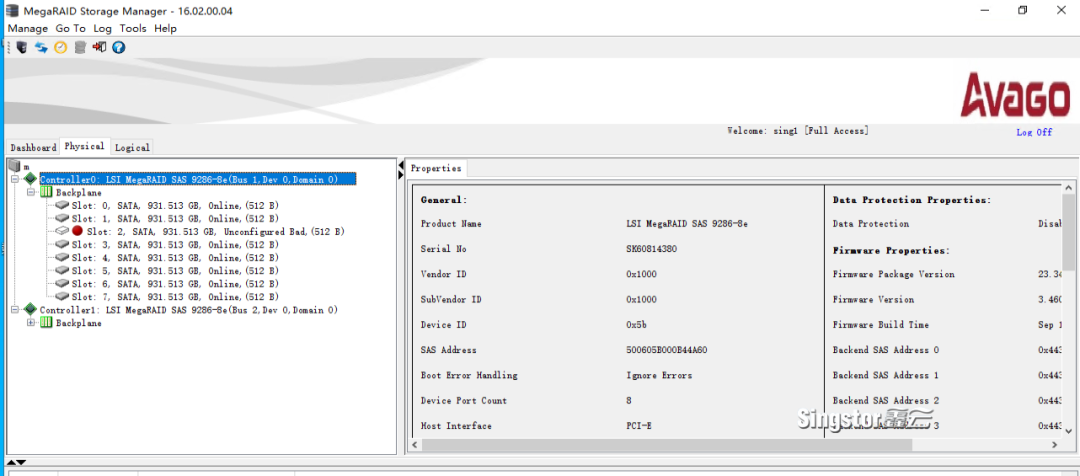The image size is (1080, 476).
Task: Click the SAS Address value 500605B000B44A60
Action: [667, 350]
